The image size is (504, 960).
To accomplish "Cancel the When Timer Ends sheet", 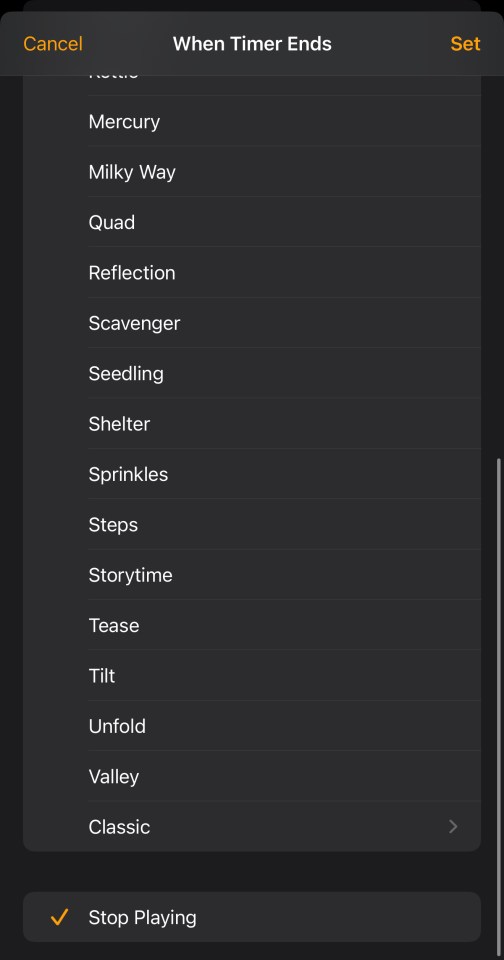I will point(53,43).
